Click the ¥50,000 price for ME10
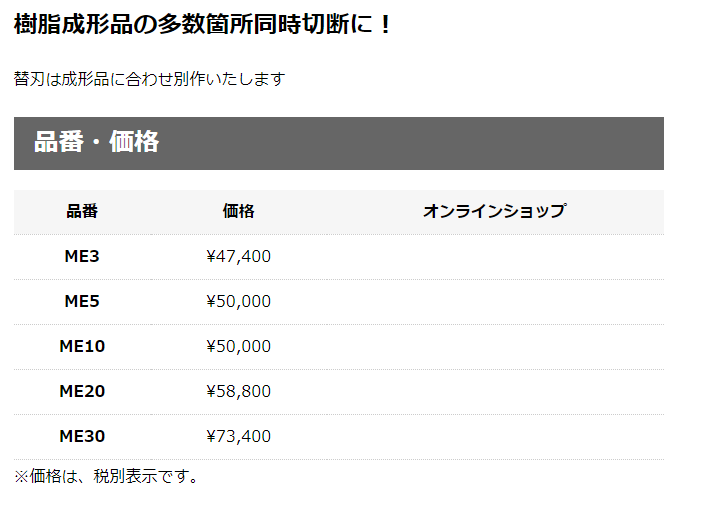 239,346
